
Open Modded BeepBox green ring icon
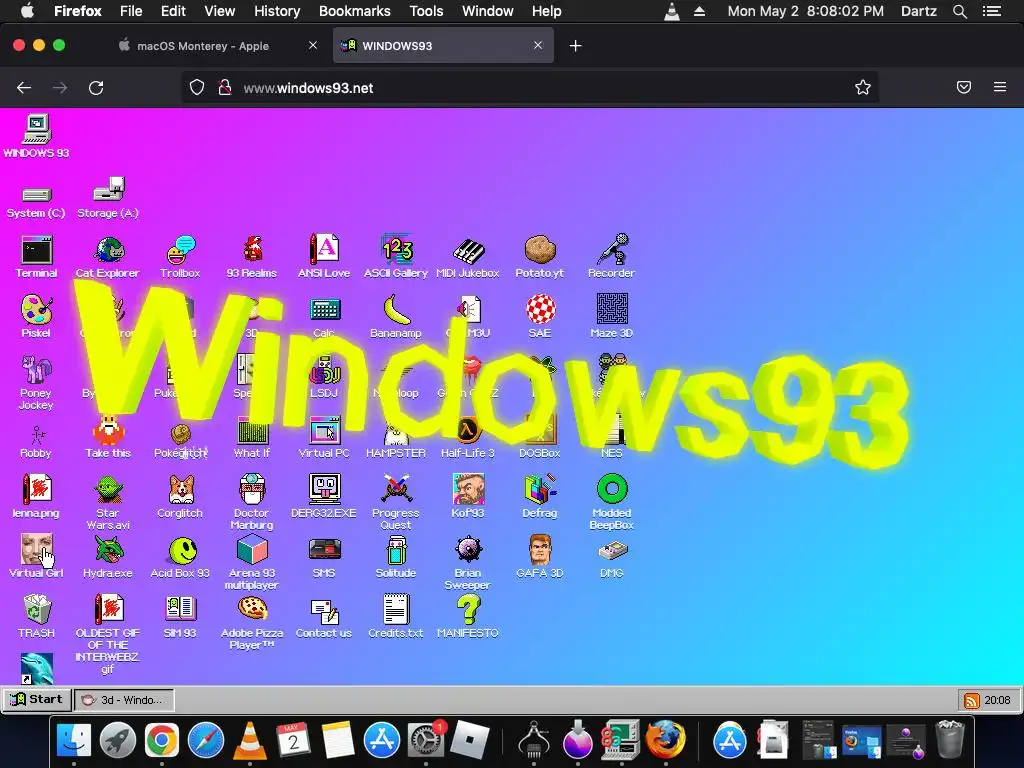(x=611, y=490)
